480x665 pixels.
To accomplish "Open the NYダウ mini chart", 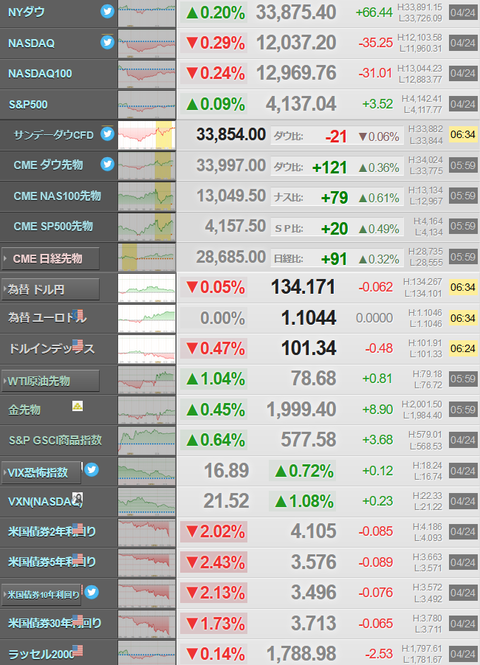I will pyautogui.click(x=146, y=13).
